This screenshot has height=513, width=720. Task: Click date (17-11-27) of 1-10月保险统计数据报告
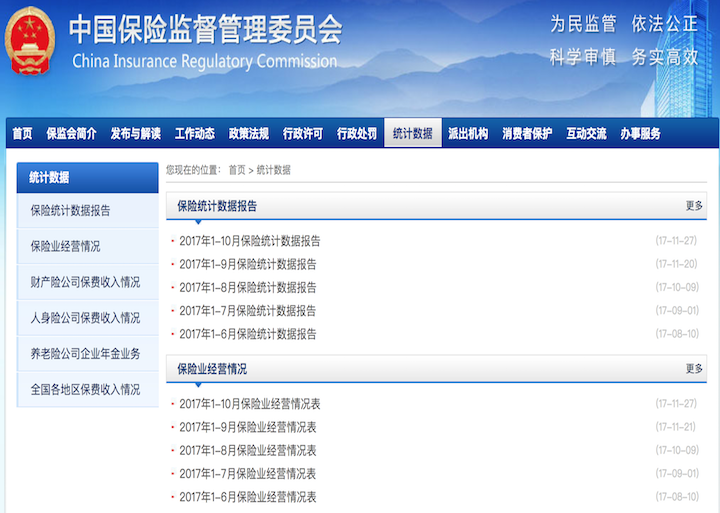pyautogui.click(x=676, y=241)
